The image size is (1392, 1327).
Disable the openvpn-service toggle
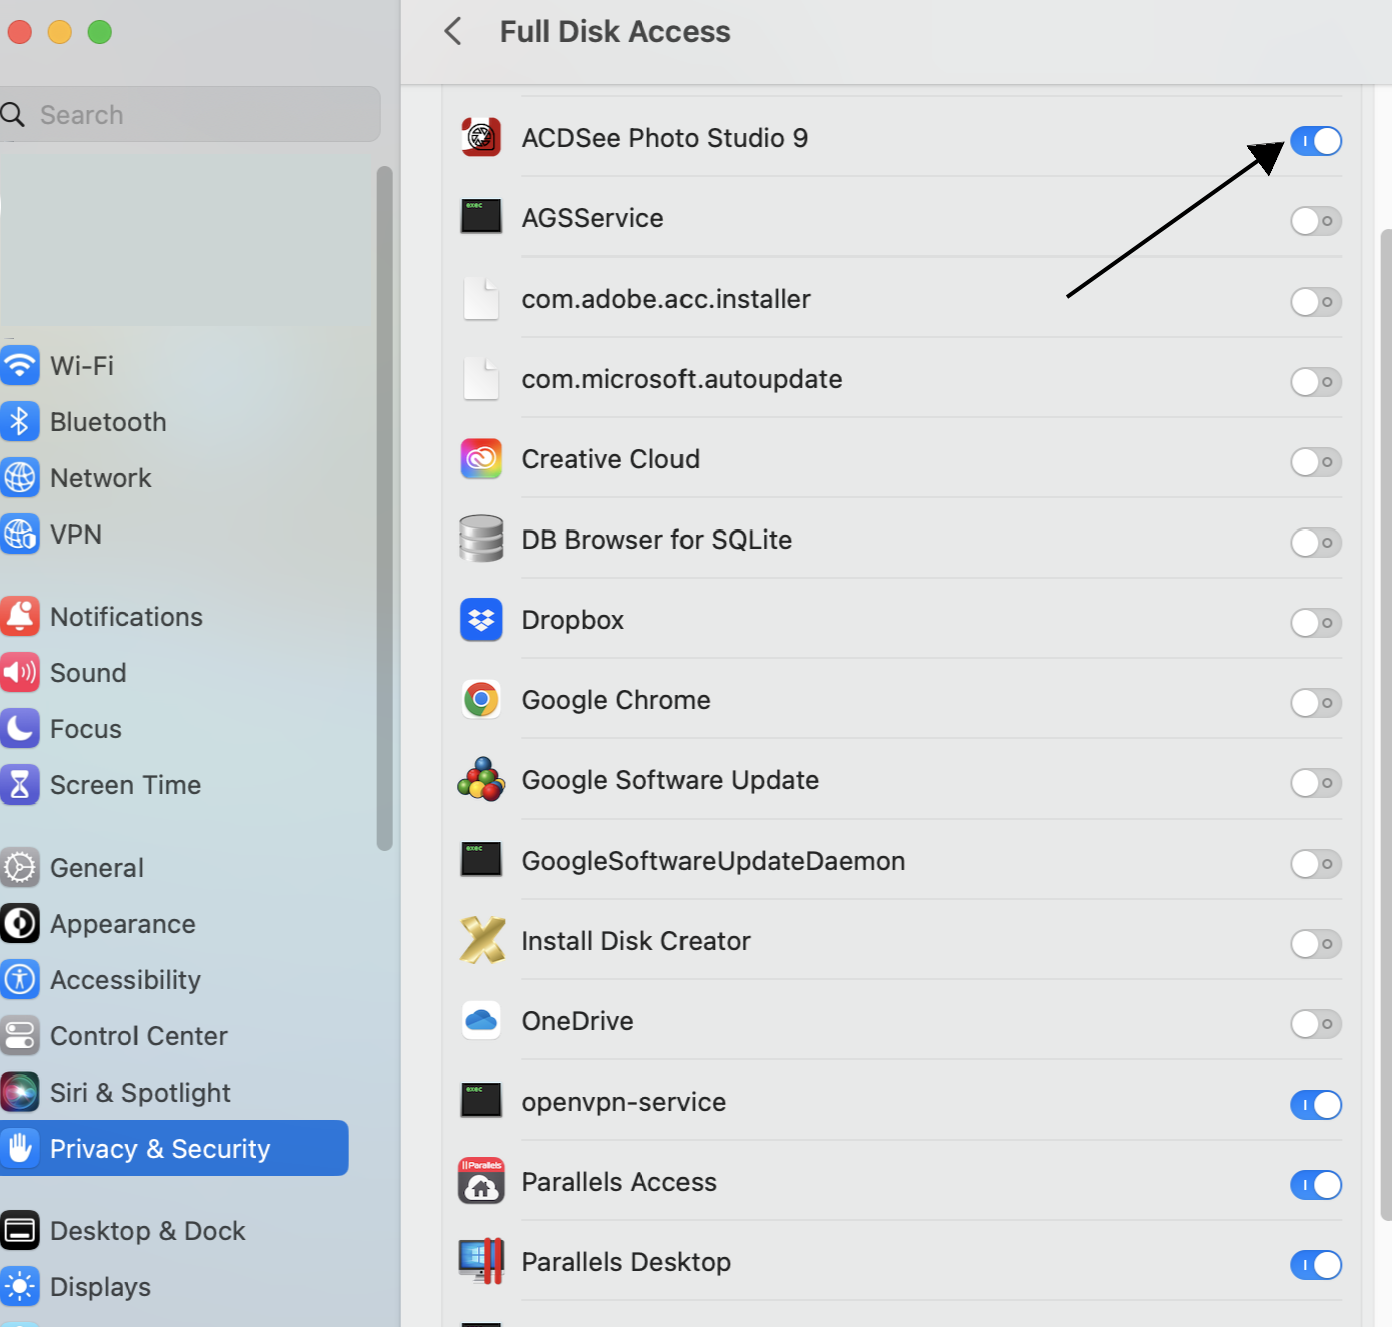(x=1315, y=1104)
